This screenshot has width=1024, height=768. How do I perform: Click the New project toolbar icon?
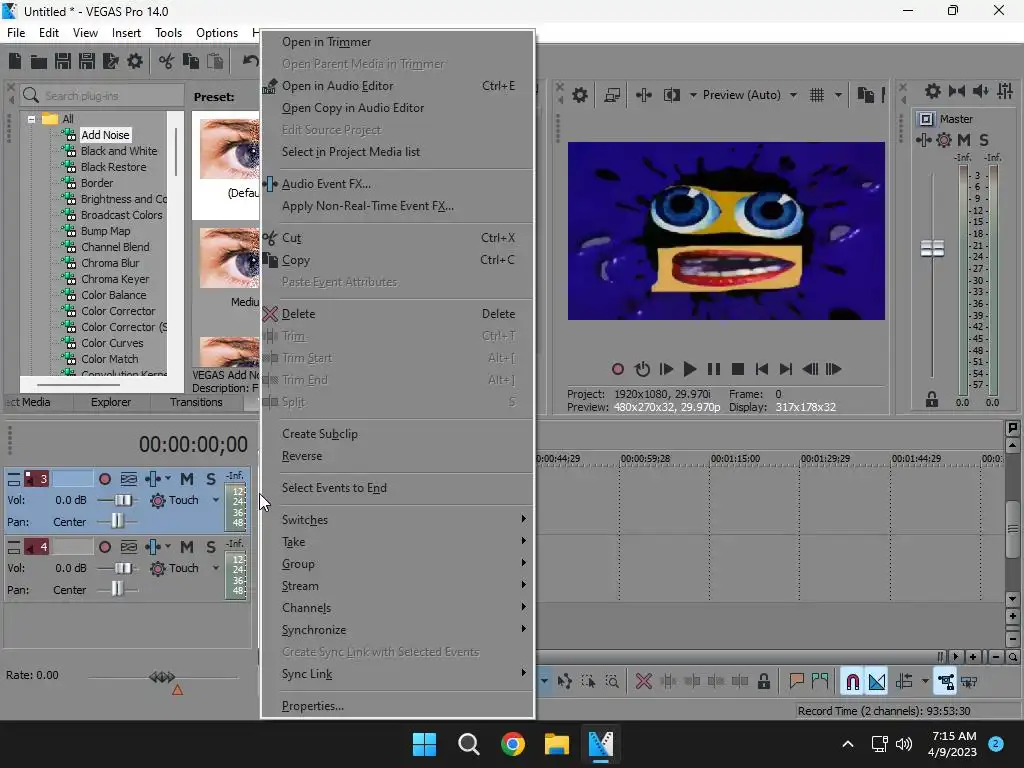(x=15, y=61)
